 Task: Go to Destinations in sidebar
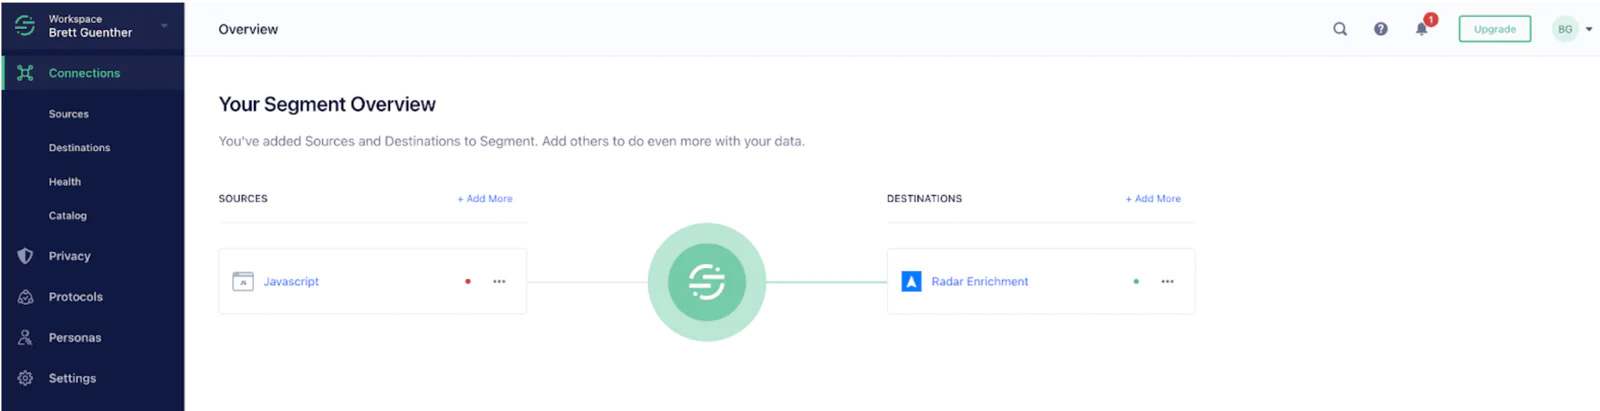tap(79, 148)
